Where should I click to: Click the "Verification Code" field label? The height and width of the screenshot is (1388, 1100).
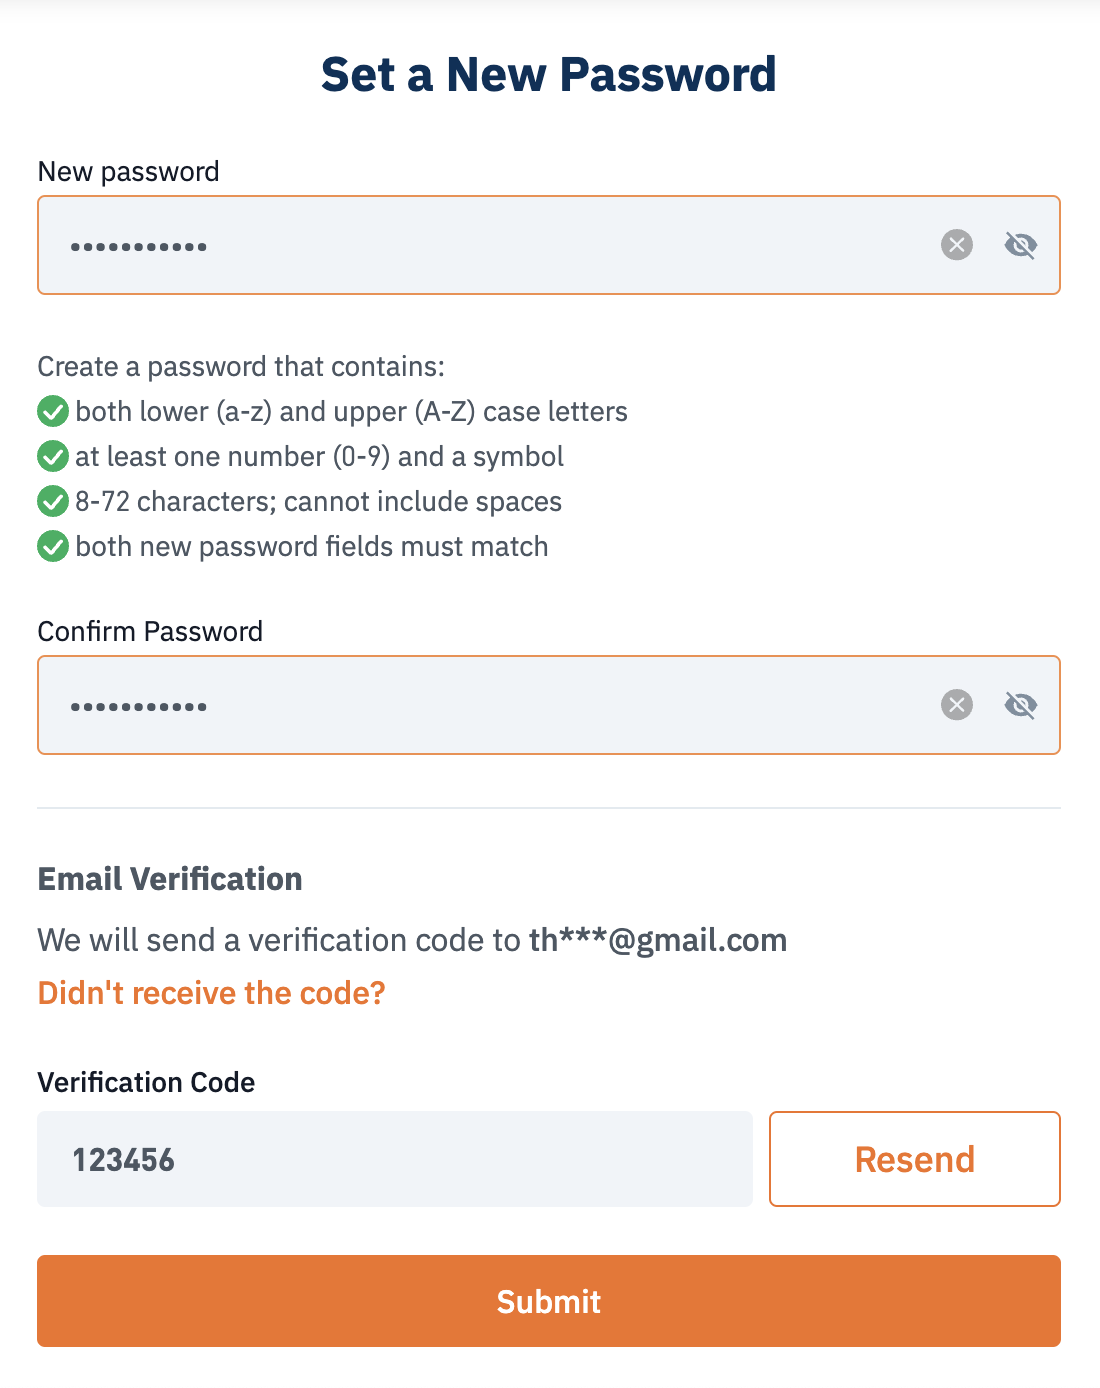tap(146, 1082)
